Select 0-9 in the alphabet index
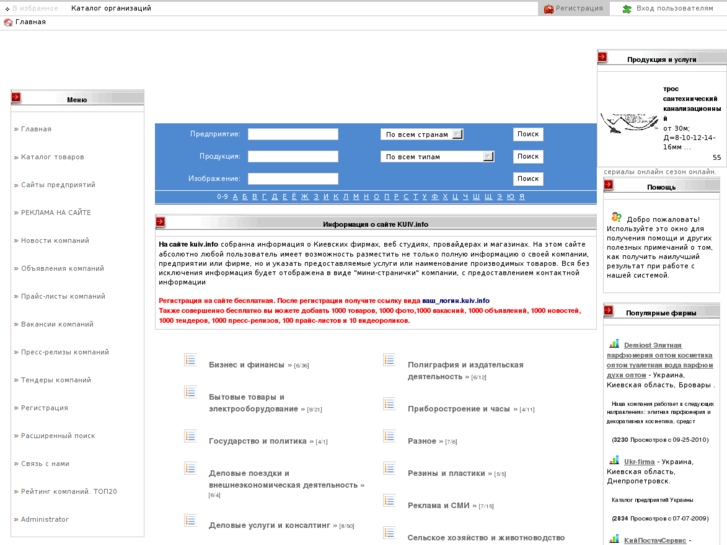 [222, 197]
